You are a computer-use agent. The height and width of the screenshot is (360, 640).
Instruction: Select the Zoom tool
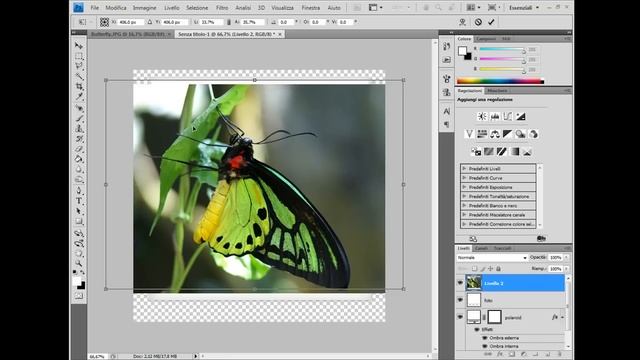[x=79, y=263]
